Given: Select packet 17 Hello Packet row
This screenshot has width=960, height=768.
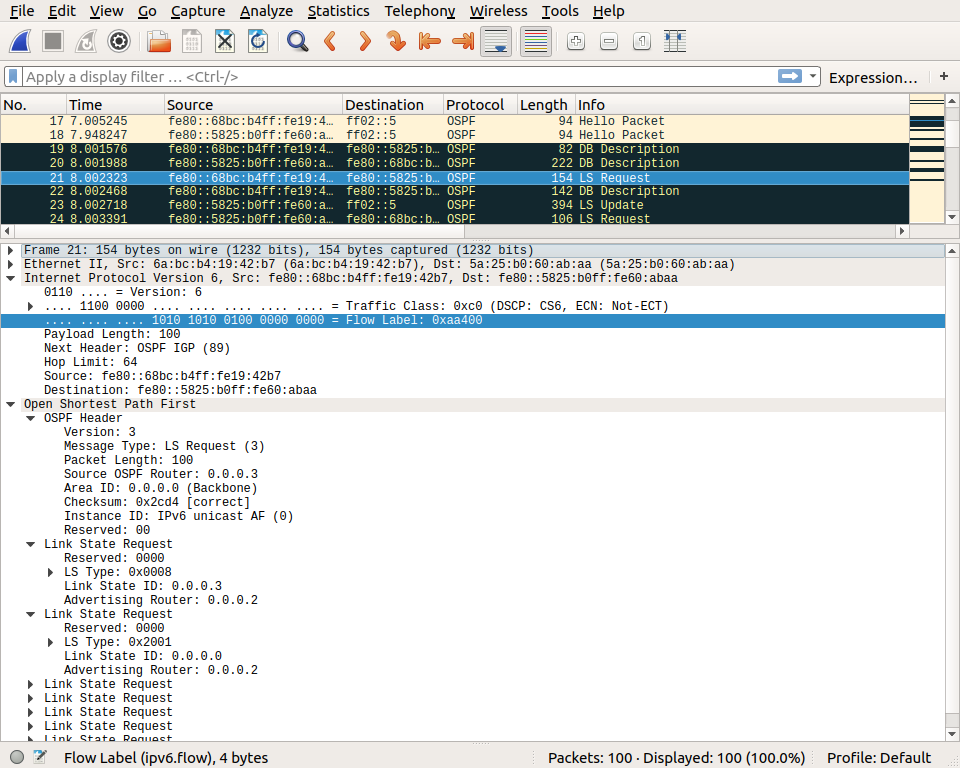Looking at the screenshot, I should (455, 121).
